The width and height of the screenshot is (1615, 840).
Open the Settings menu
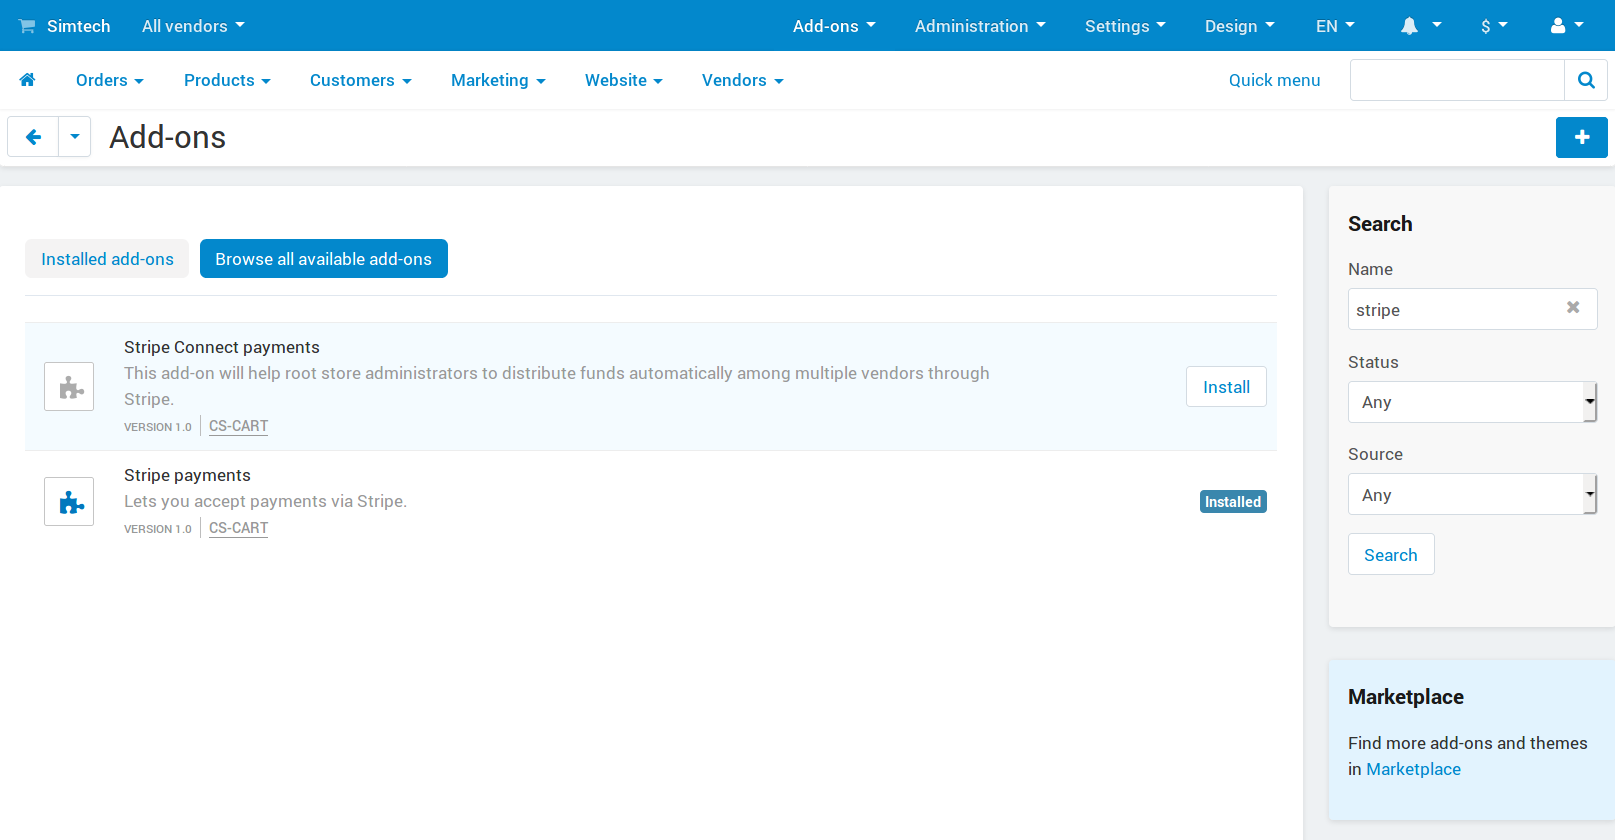[1125, 26]
